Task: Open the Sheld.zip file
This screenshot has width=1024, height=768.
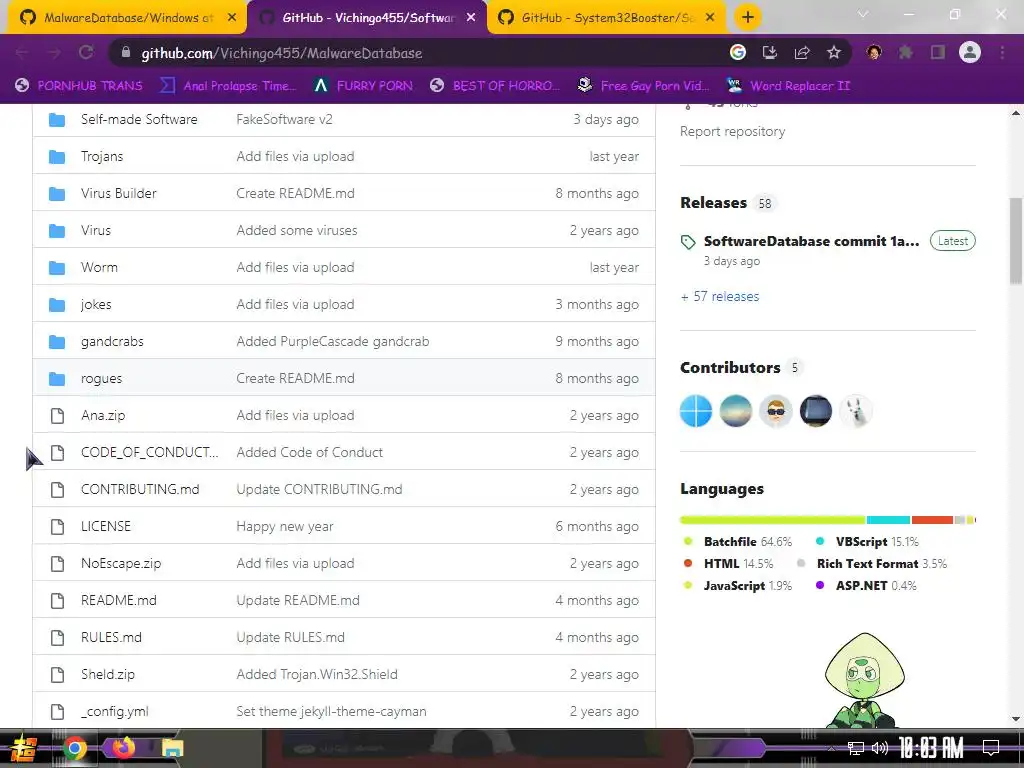Action: (108, 675)
